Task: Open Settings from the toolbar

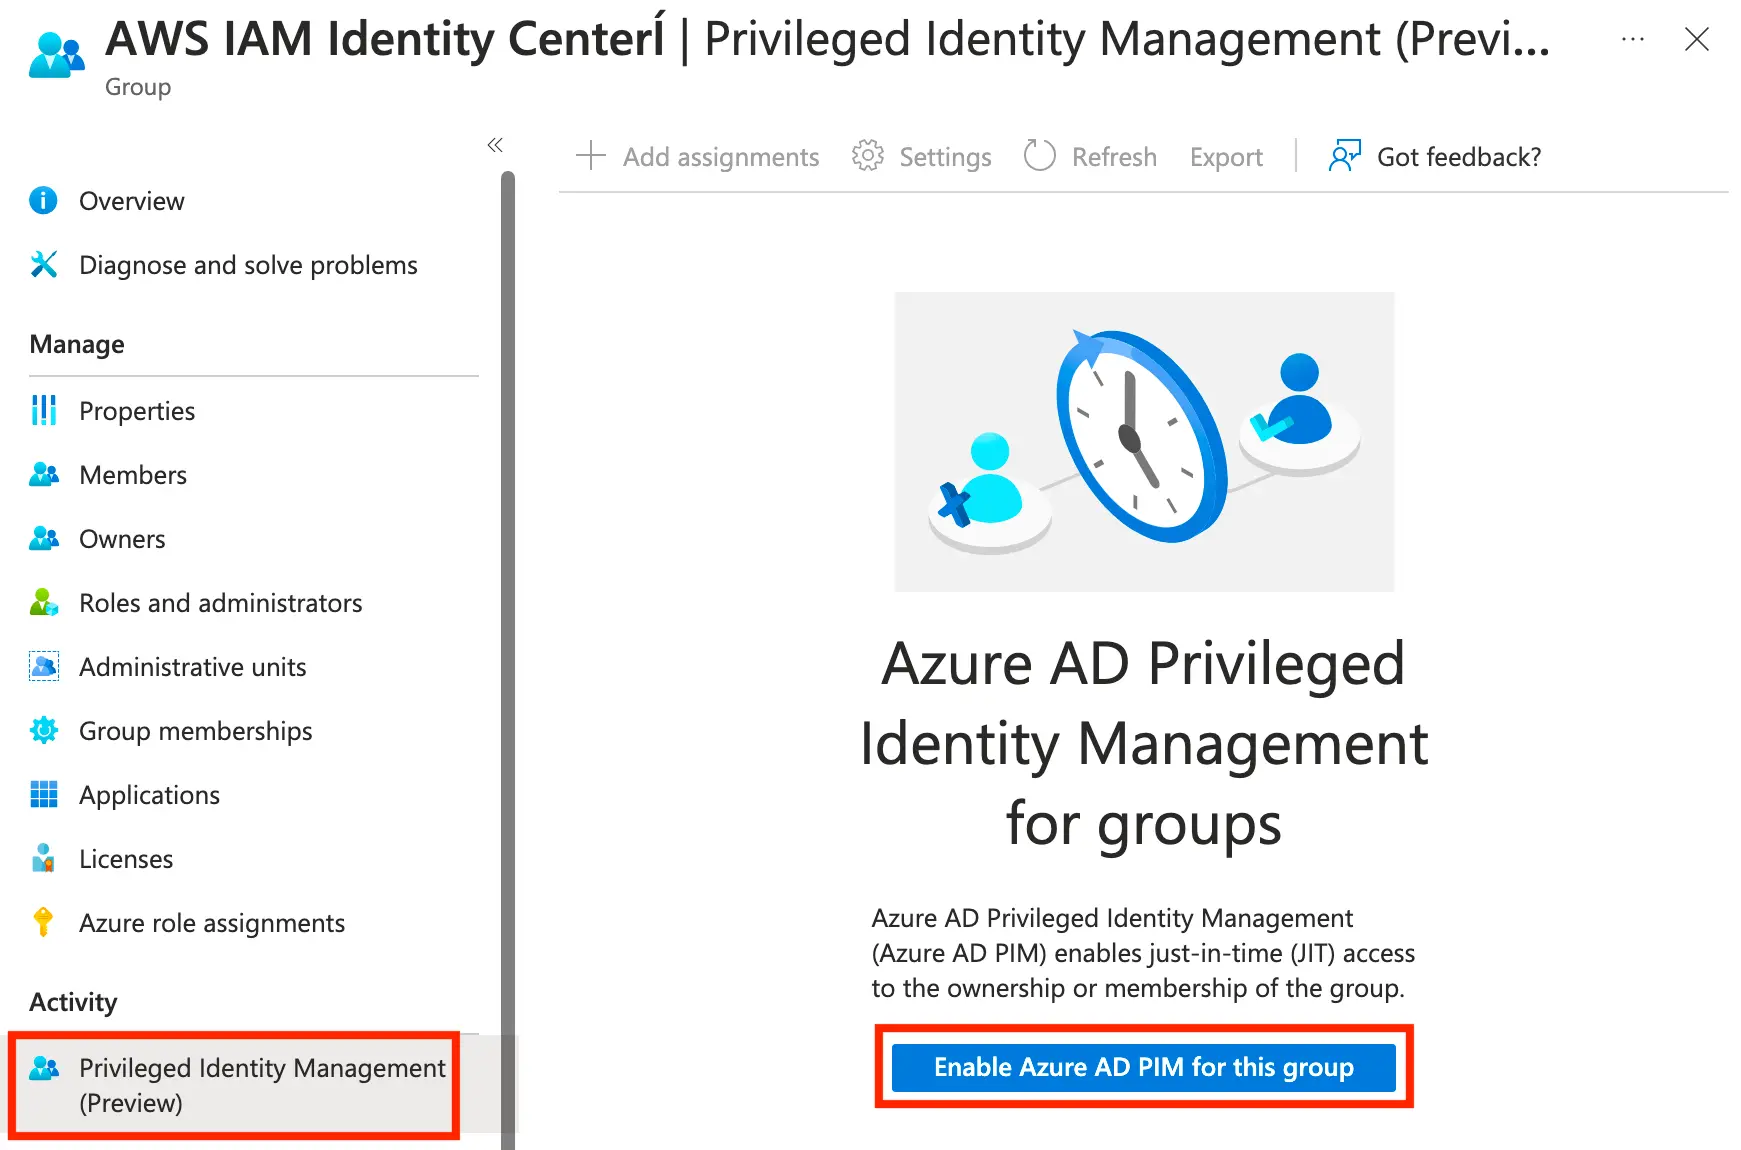Action: (x=922, y=157)
